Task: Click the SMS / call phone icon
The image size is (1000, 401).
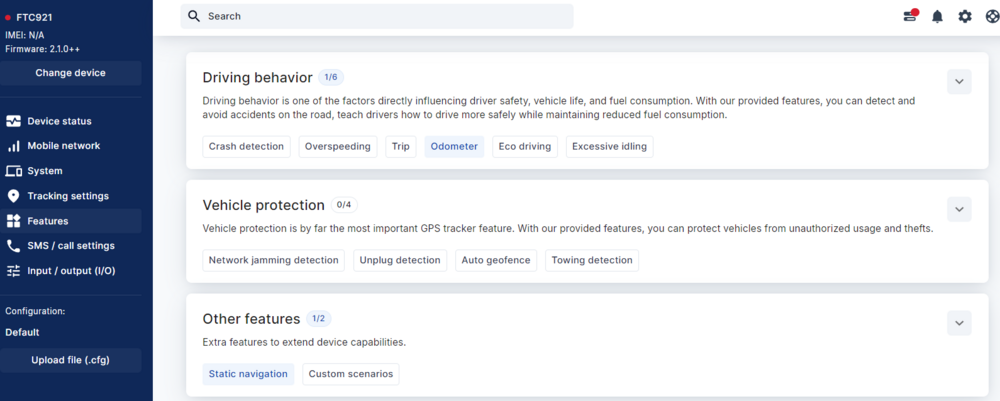Action: coord(14,246)
